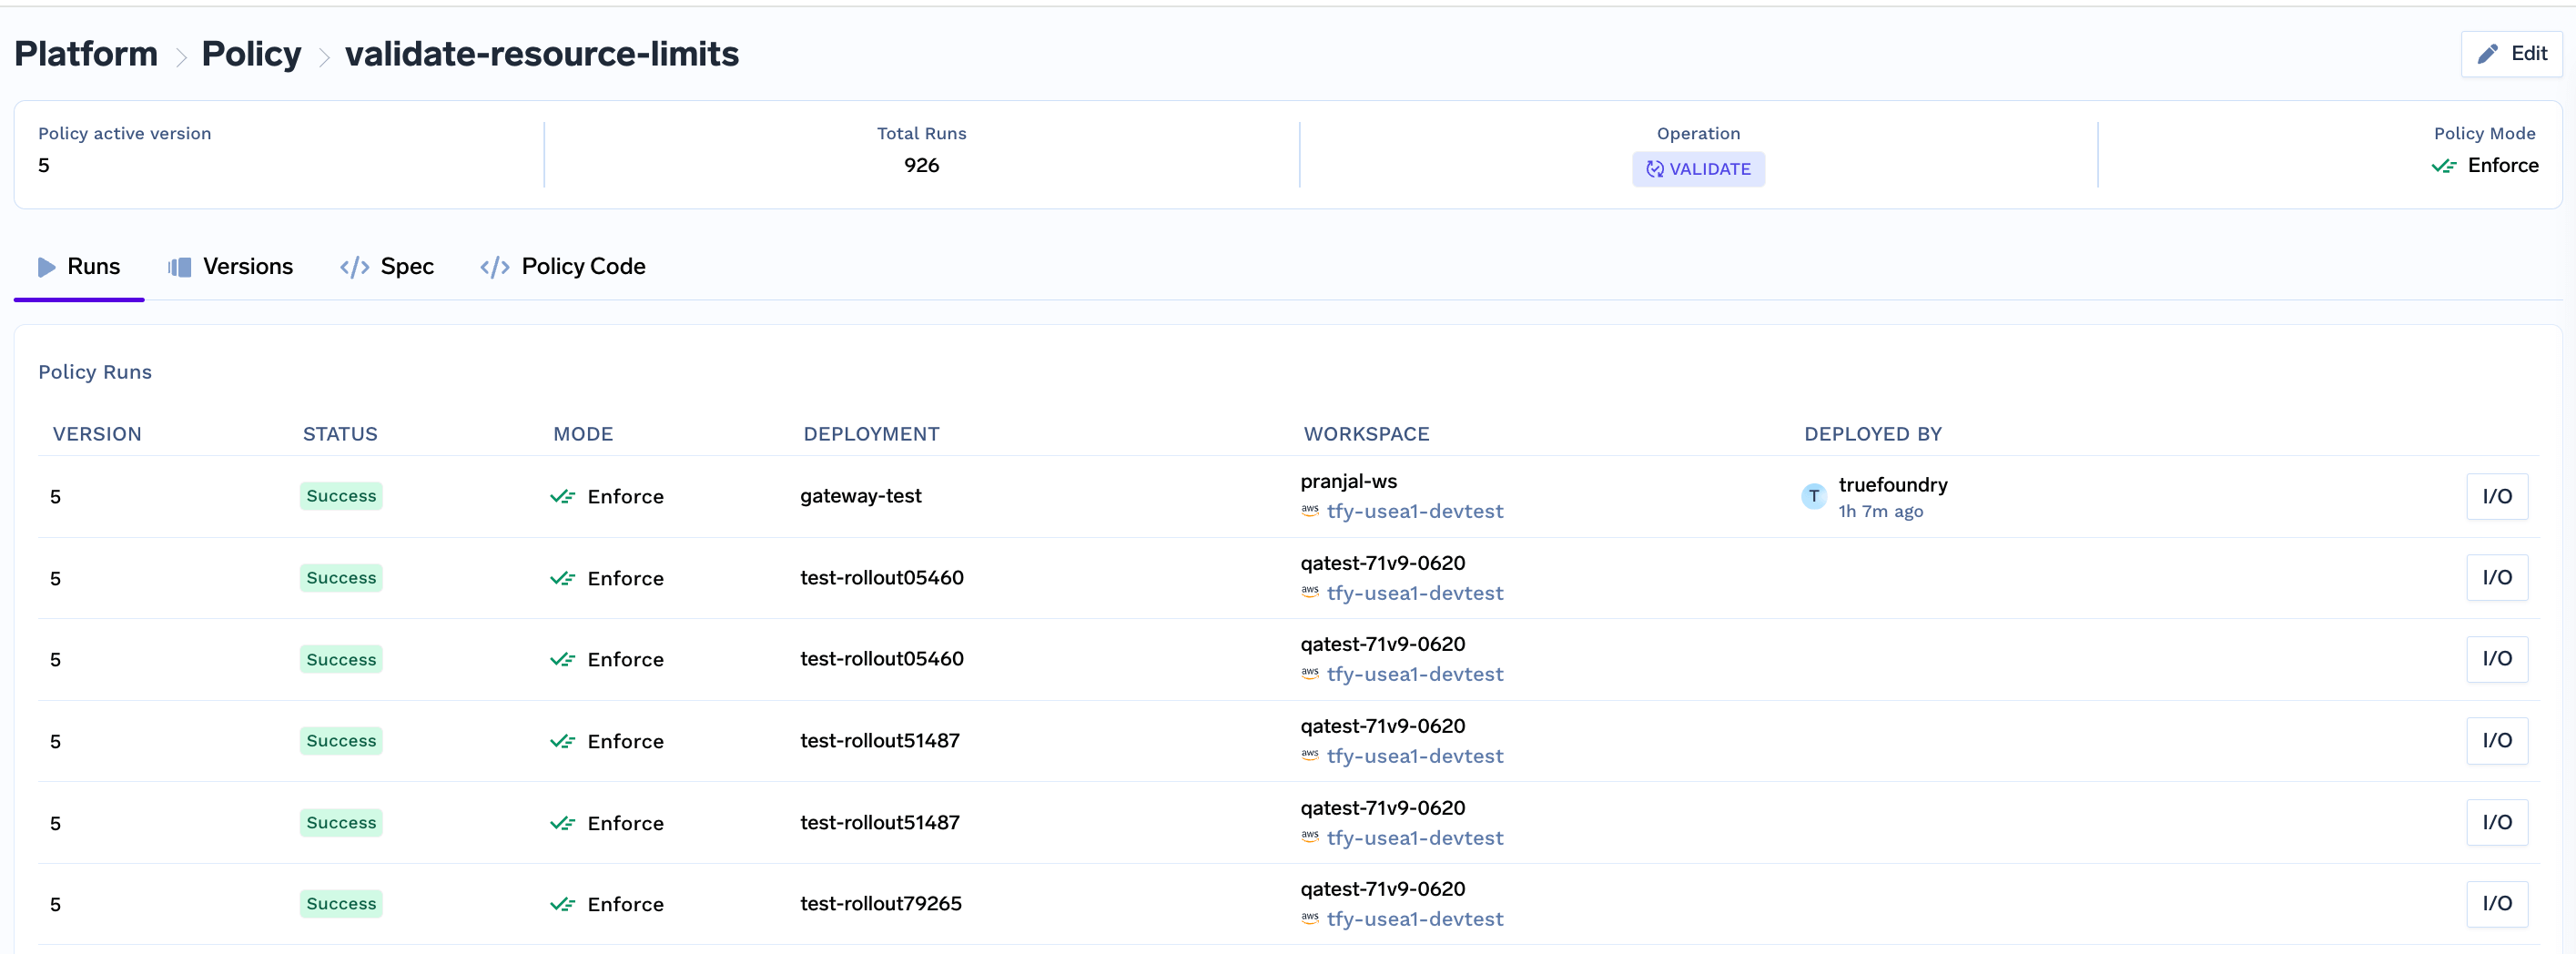Open tfy-usea1-devtest link under pranjal-ws
The width and height of the screenshot is (2576, 954).
1414,511
